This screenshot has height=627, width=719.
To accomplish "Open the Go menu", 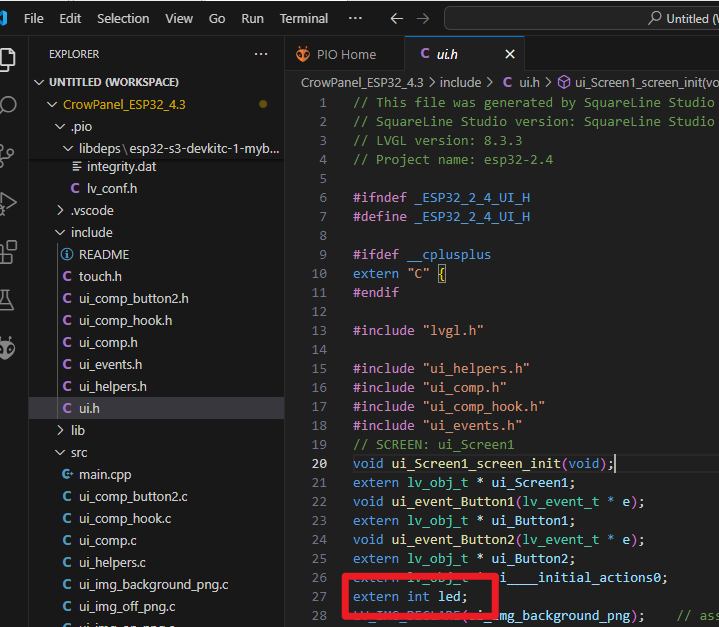I will [x=217, y=19].
